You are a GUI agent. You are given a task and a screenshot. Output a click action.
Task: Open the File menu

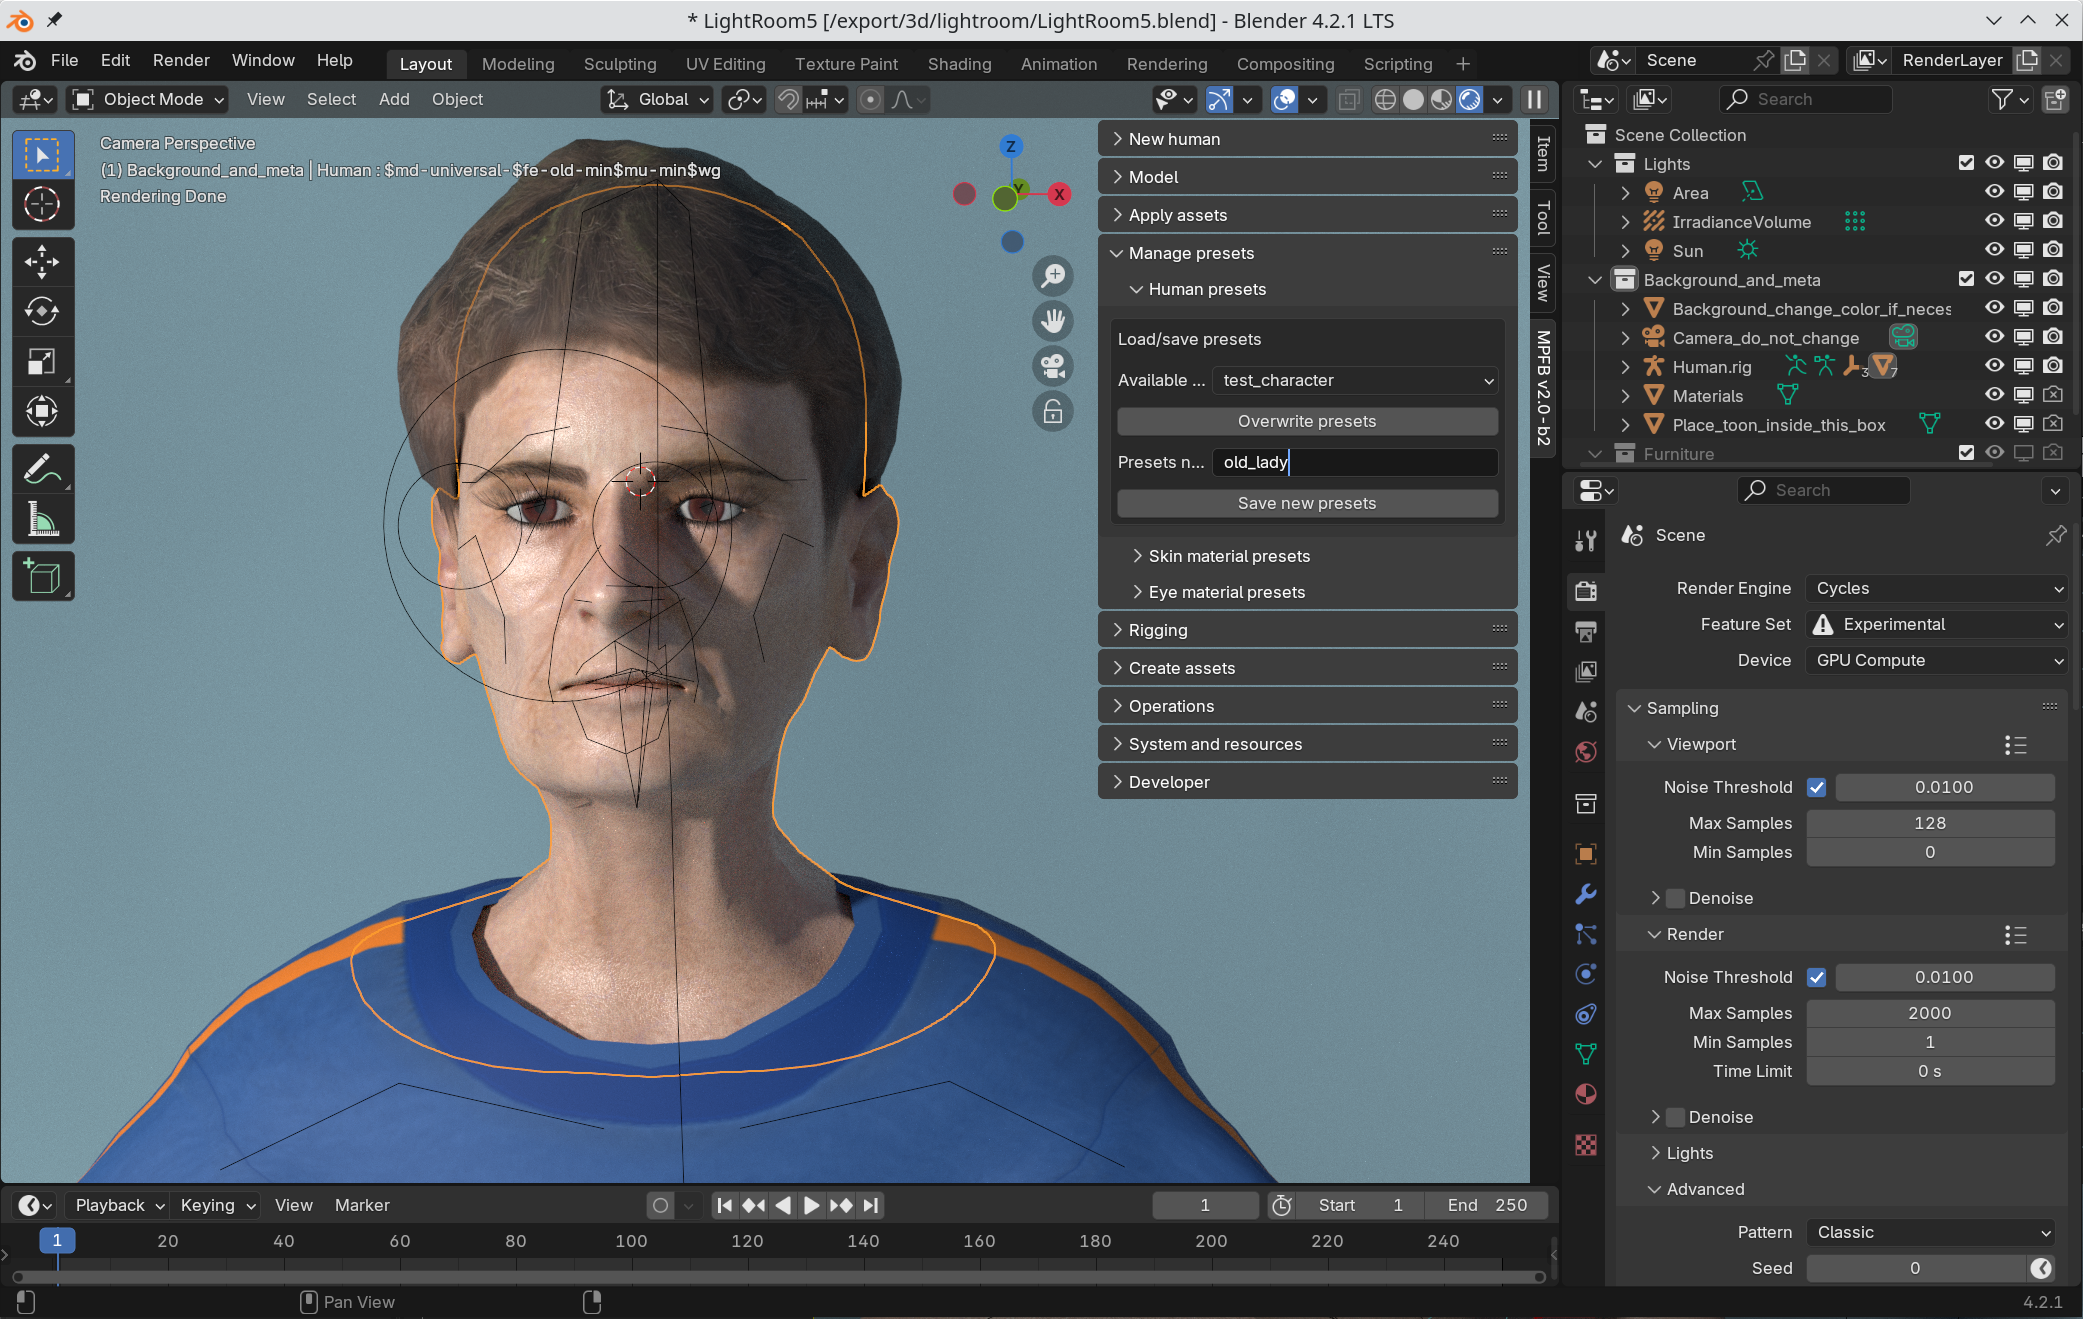tap(64, 60)
